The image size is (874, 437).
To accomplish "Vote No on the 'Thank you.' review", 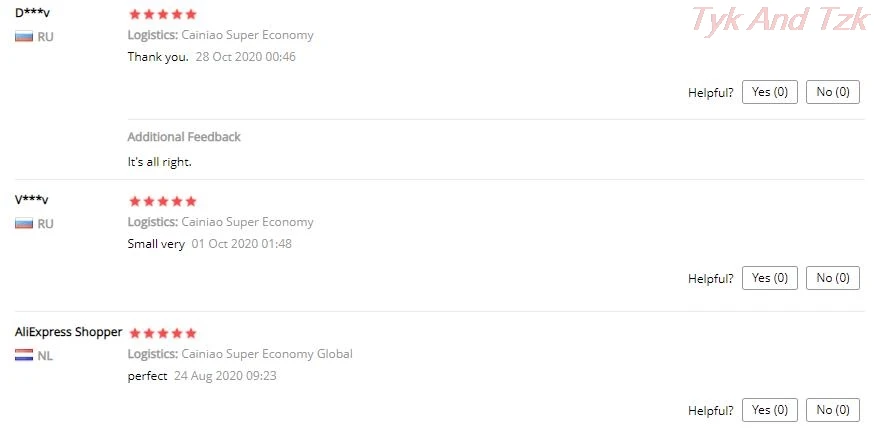I will click(833, 92).
